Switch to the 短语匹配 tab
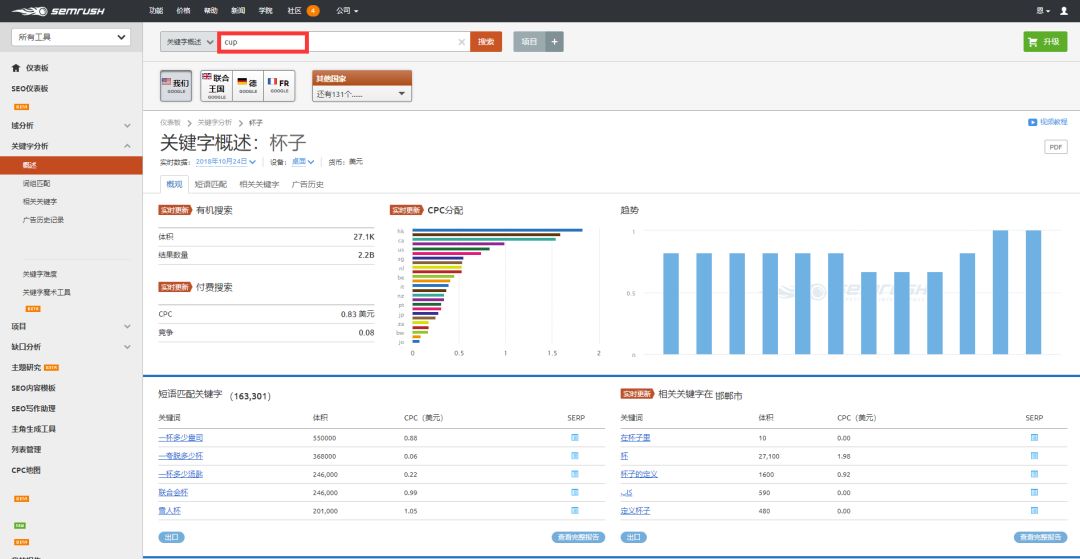 (210, 184)
